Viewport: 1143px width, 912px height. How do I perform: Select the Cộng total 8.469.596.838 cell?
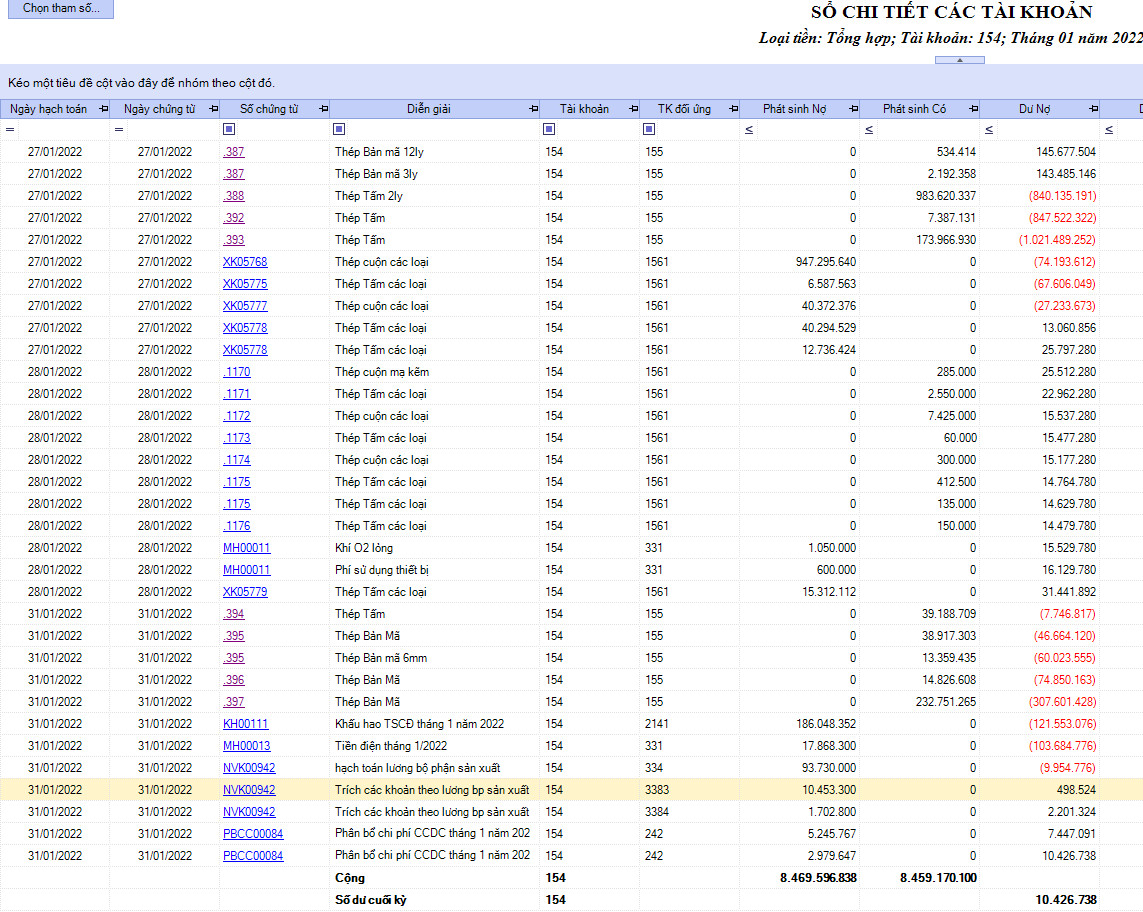[x=800, y=878]
